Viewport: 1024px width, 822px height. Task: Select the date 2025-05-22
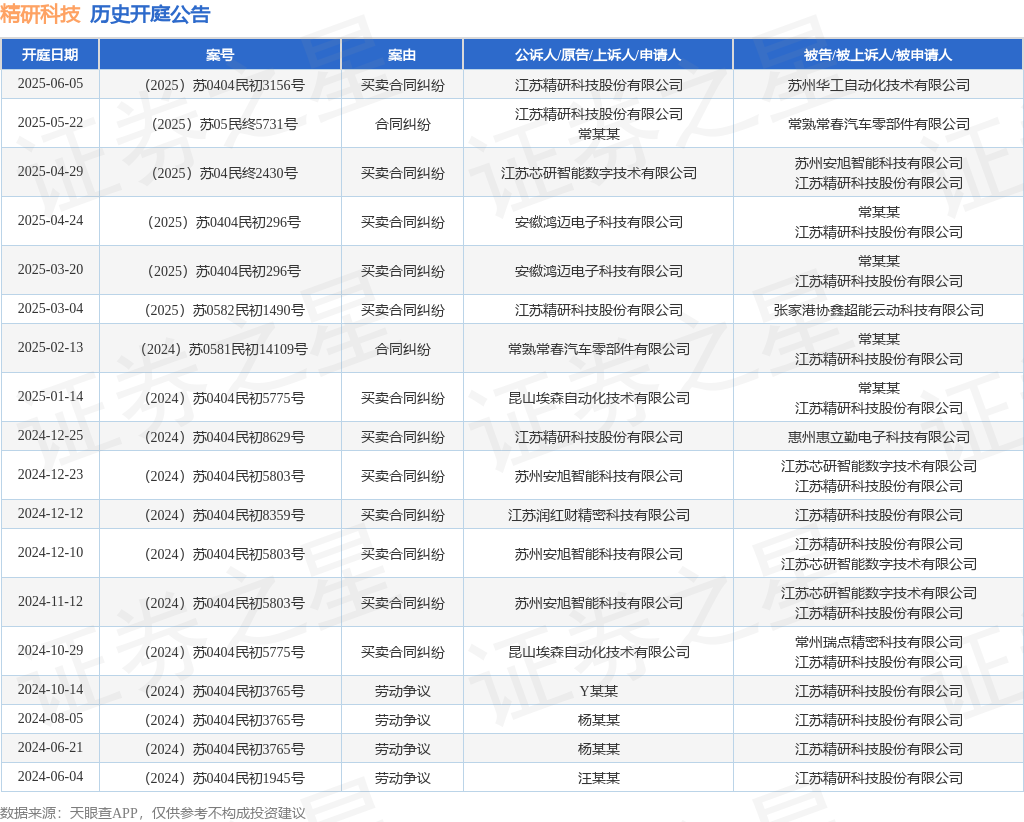50,123
